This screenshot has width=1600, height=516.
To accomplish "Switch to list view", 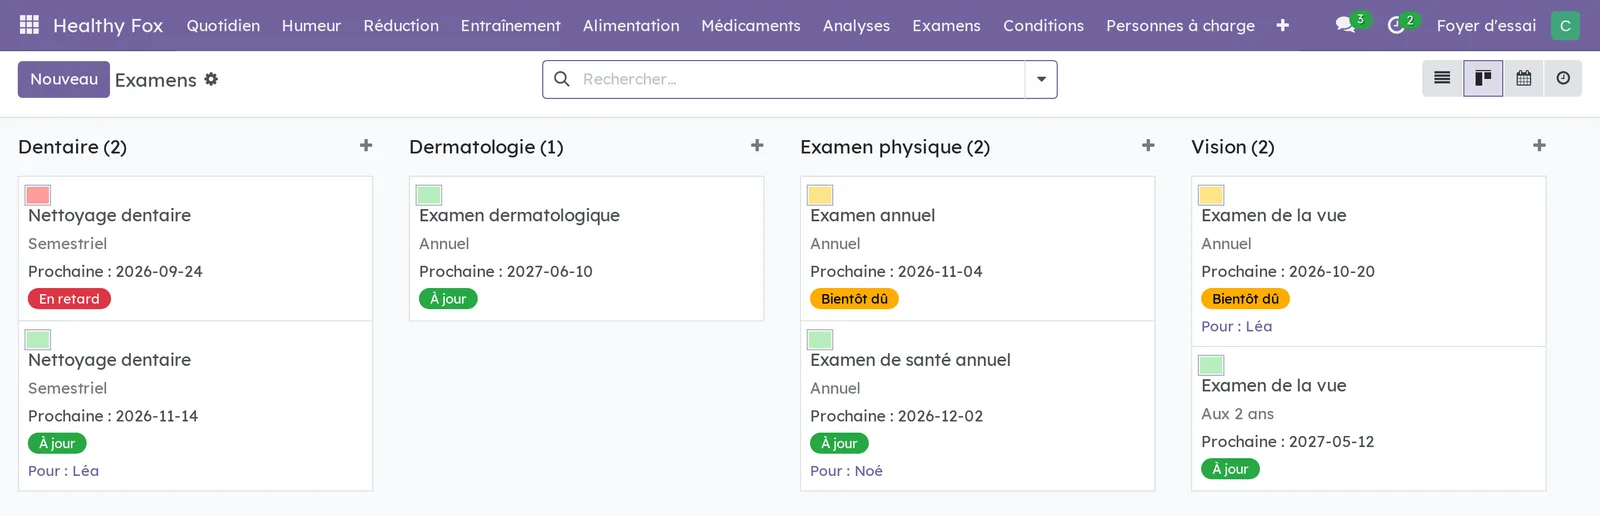I will click(x=1442, y=78).
